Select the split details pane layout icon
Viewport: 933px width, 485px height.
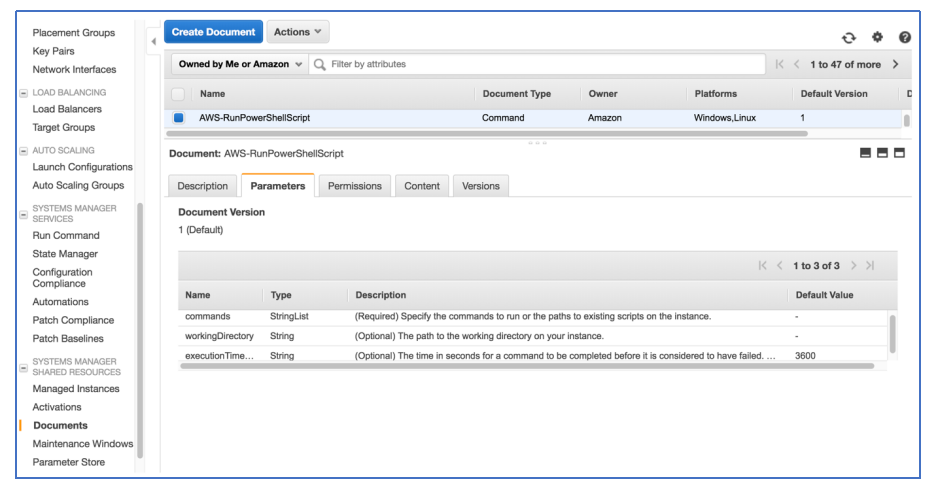coord(882,153)
